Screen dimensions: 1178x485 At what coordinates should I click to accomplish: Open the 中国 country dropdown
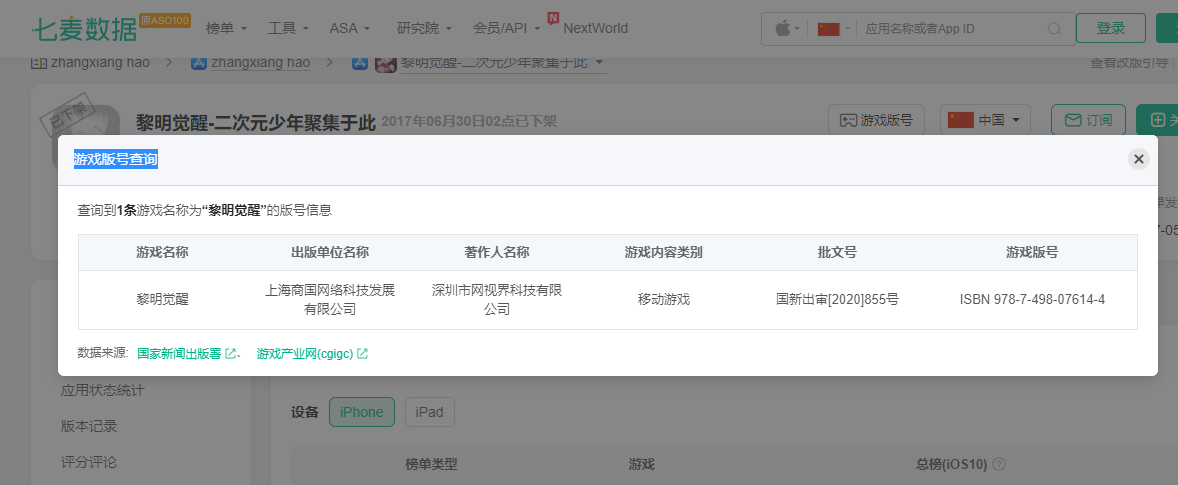985,120
